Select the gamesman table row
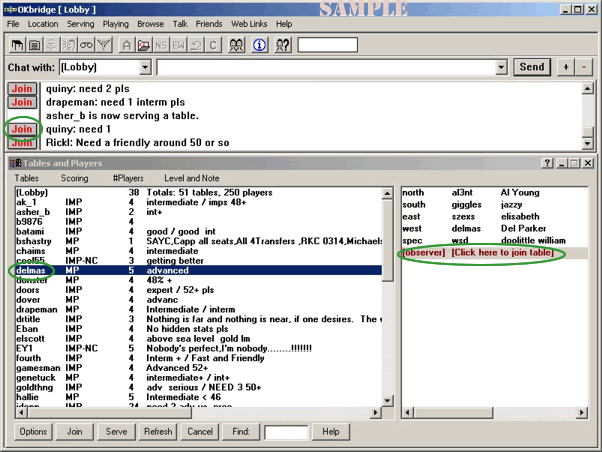Screen dimensions: 602x452 point(198,368)
